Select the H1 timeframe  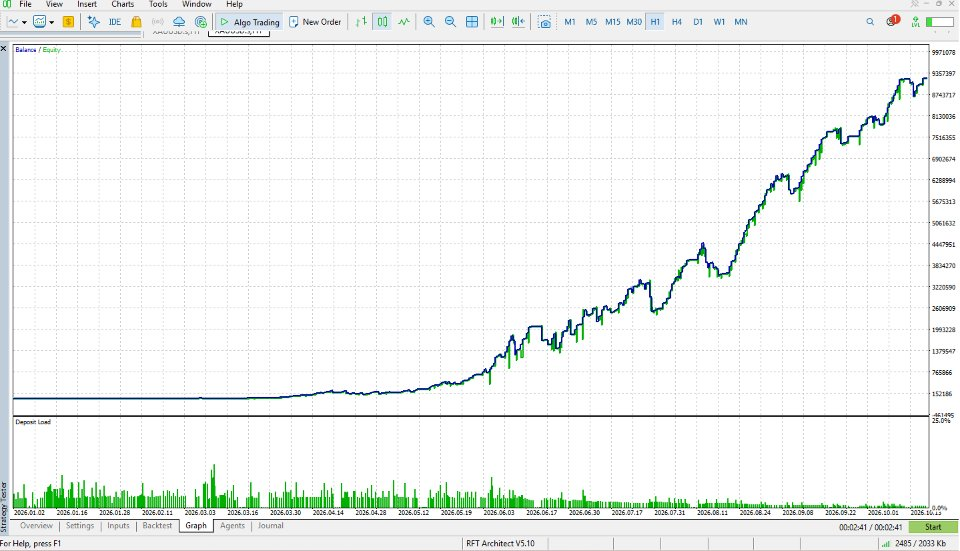click(655, 22)
